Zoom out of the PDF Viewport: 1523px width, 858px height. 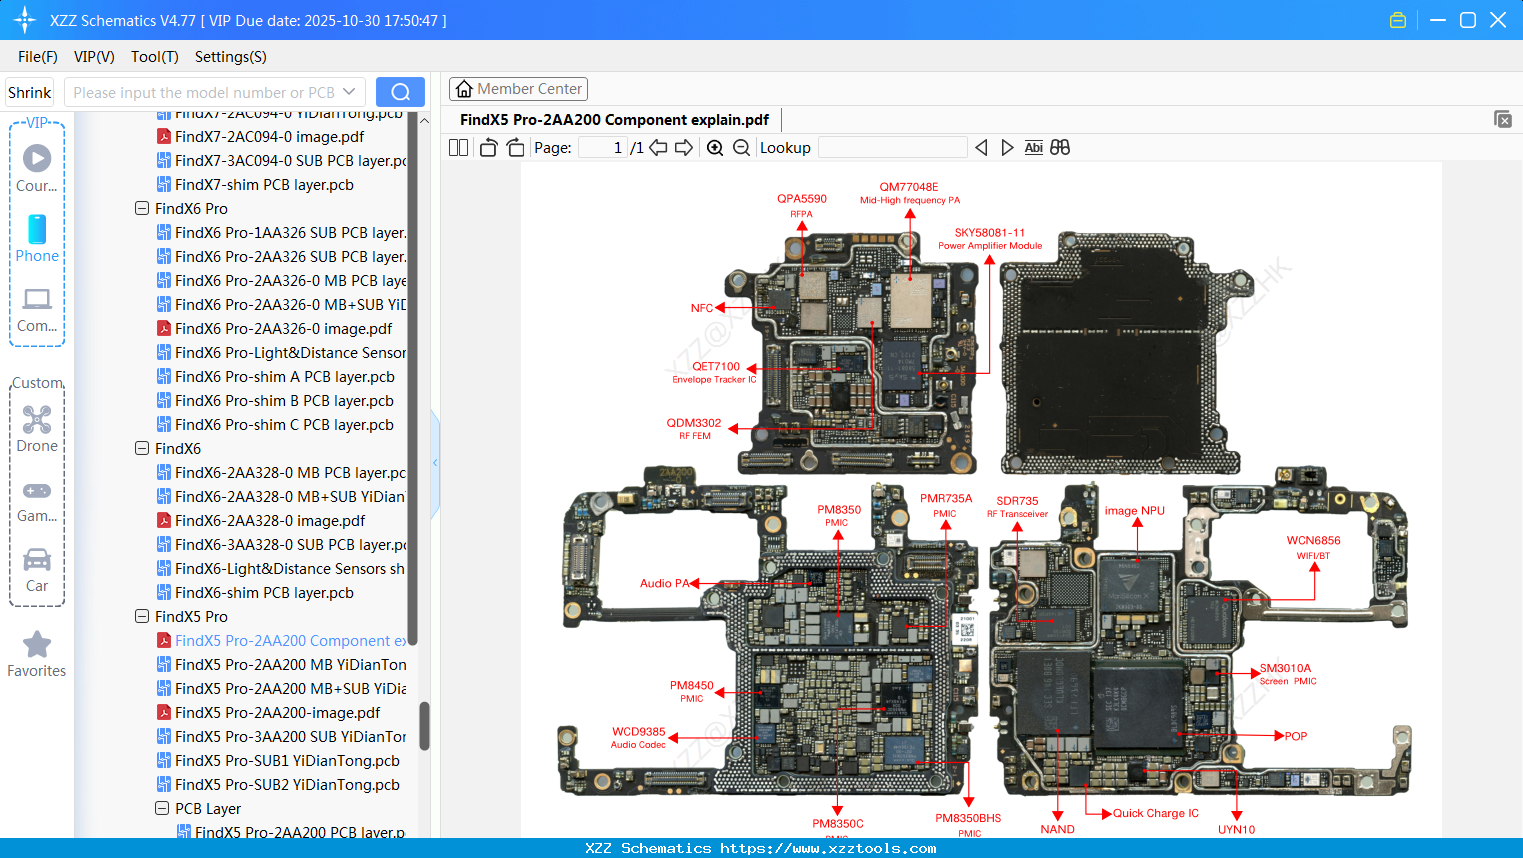coord(741,148)
